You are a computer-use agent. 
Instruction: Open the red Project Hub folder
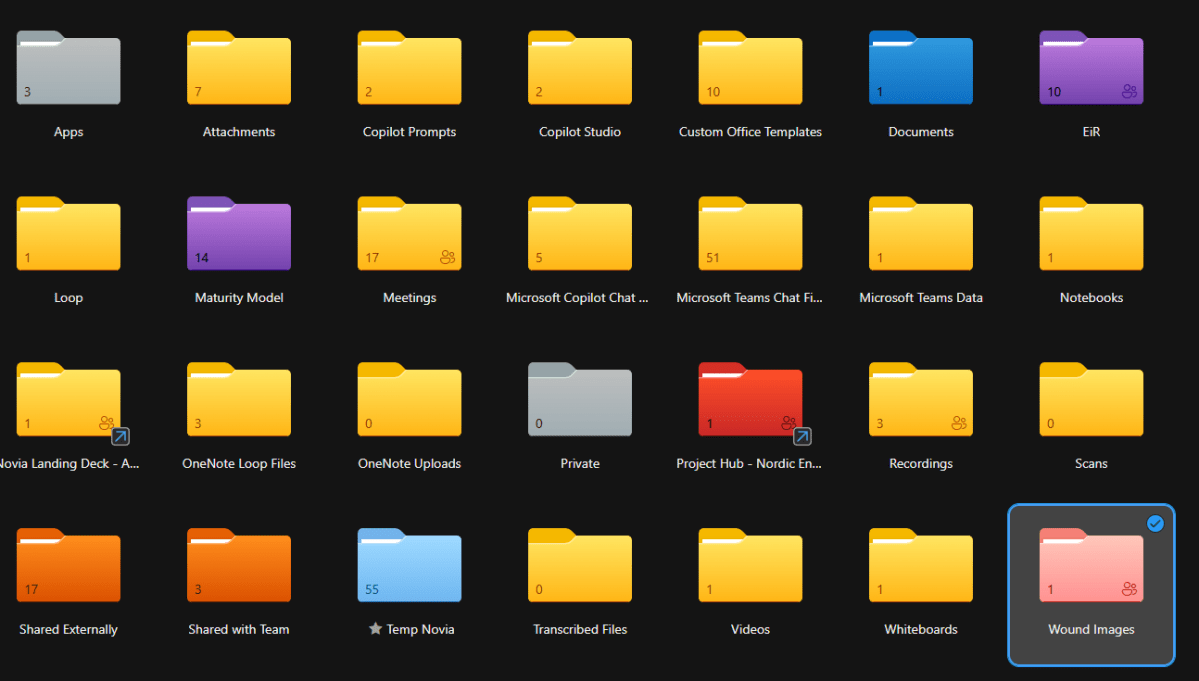[750, 400]
